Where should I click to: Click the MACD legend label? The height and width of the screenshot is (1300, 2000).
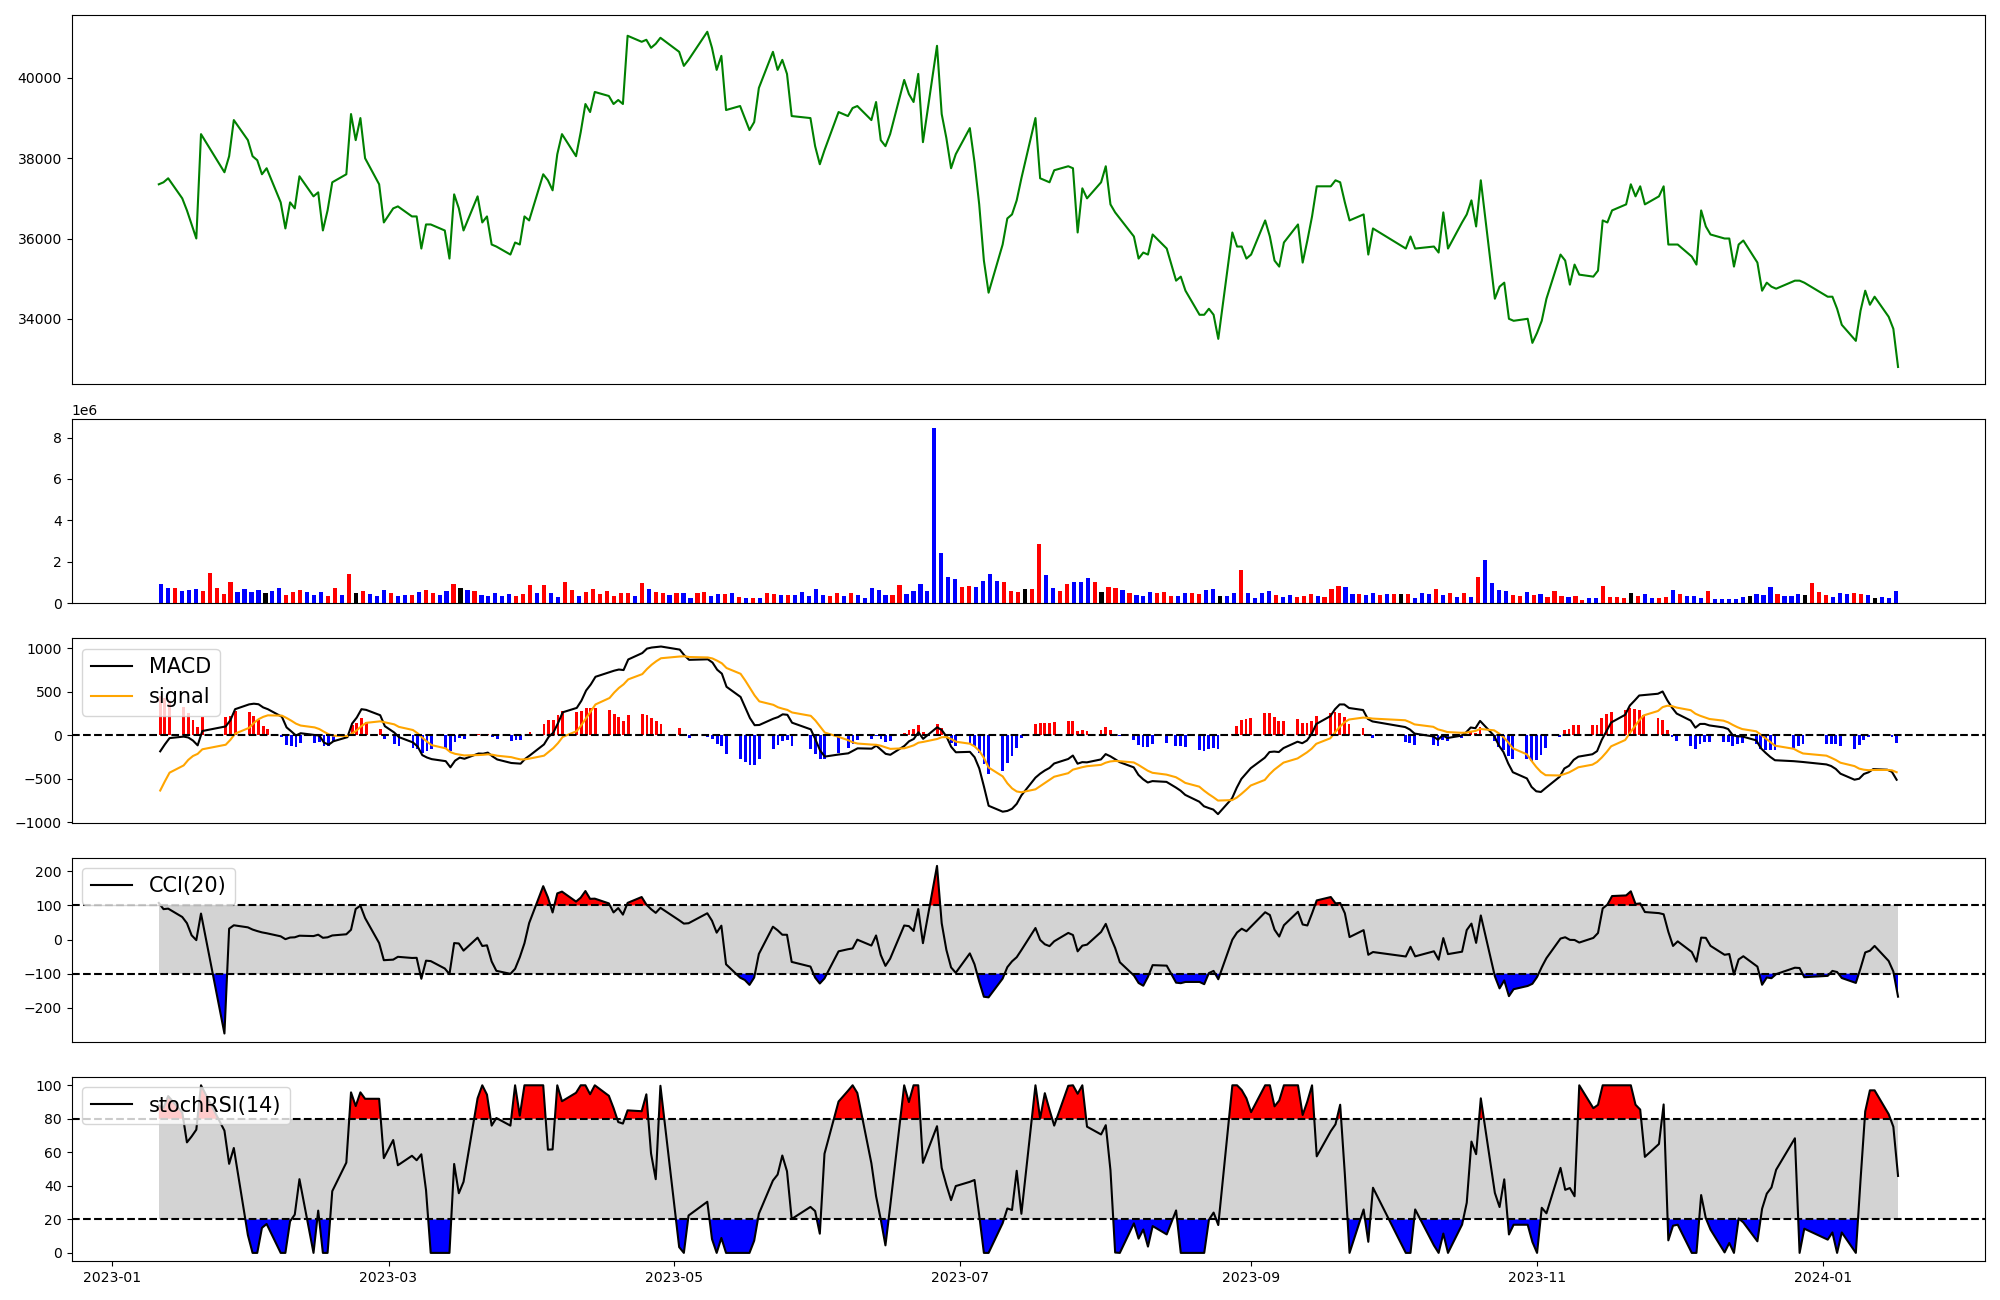(179, 666)
